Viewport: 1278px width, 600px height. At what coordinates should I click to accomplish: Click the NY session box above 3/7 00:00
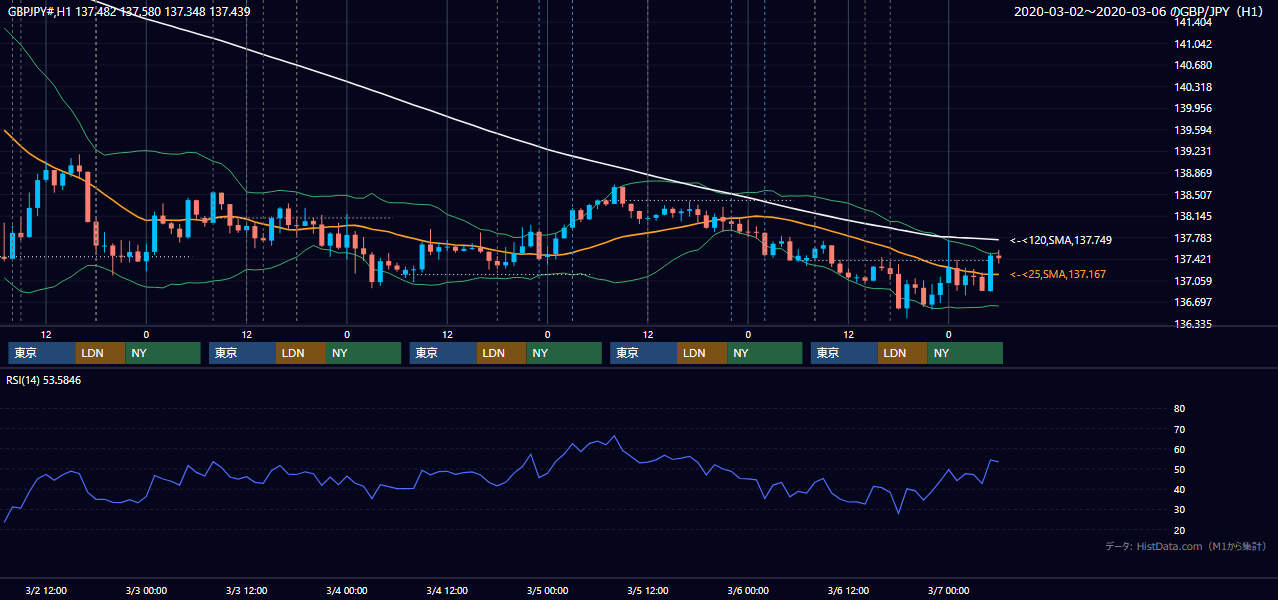click(x=965, y=353)
